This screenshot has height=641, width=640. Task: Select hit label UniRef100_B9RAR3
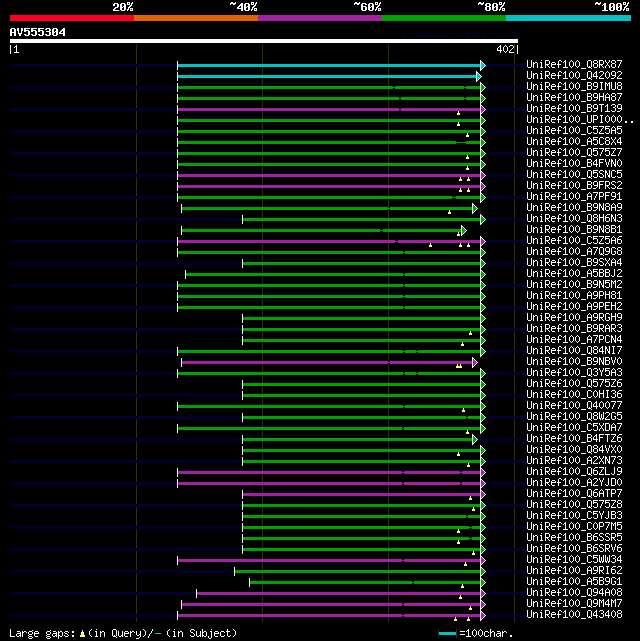pos(574,329)
